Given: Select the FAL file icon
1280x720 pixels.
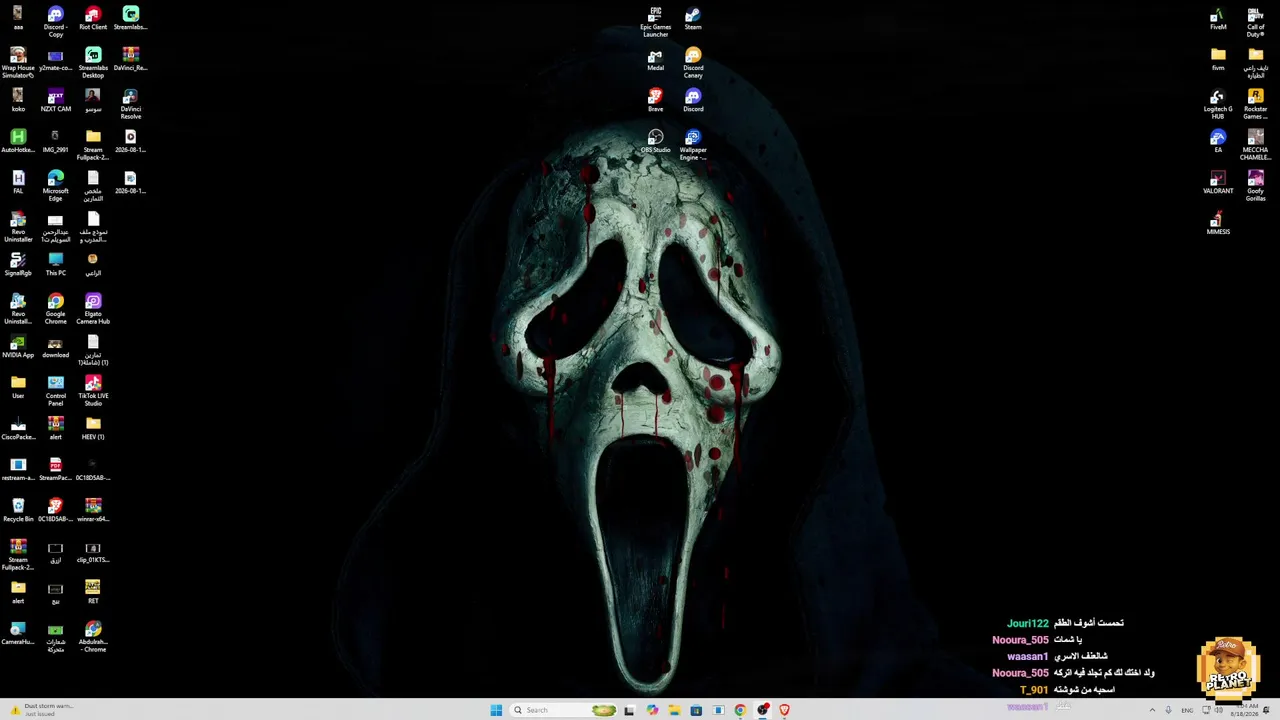Looking at the screenshot, I should [18, 182].
